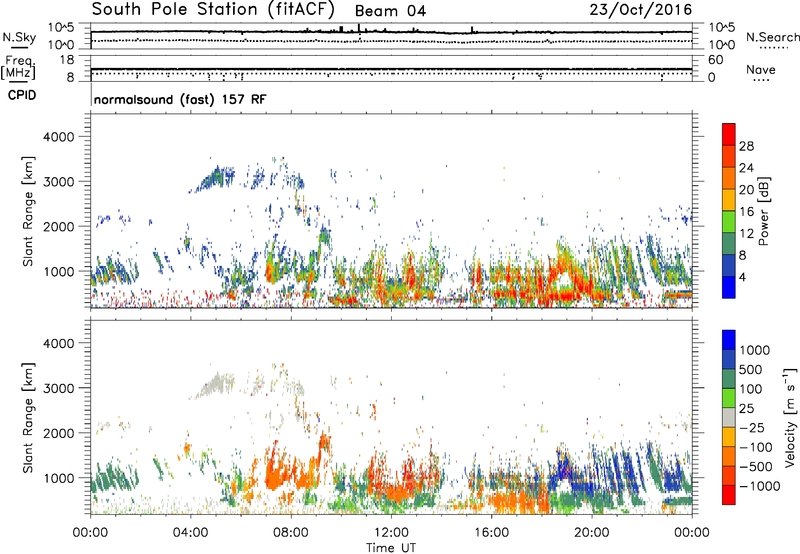The width and height of the screenshot is (800, 554).
Task: Click the 'CPID' row label
Action: click(22, 95)
